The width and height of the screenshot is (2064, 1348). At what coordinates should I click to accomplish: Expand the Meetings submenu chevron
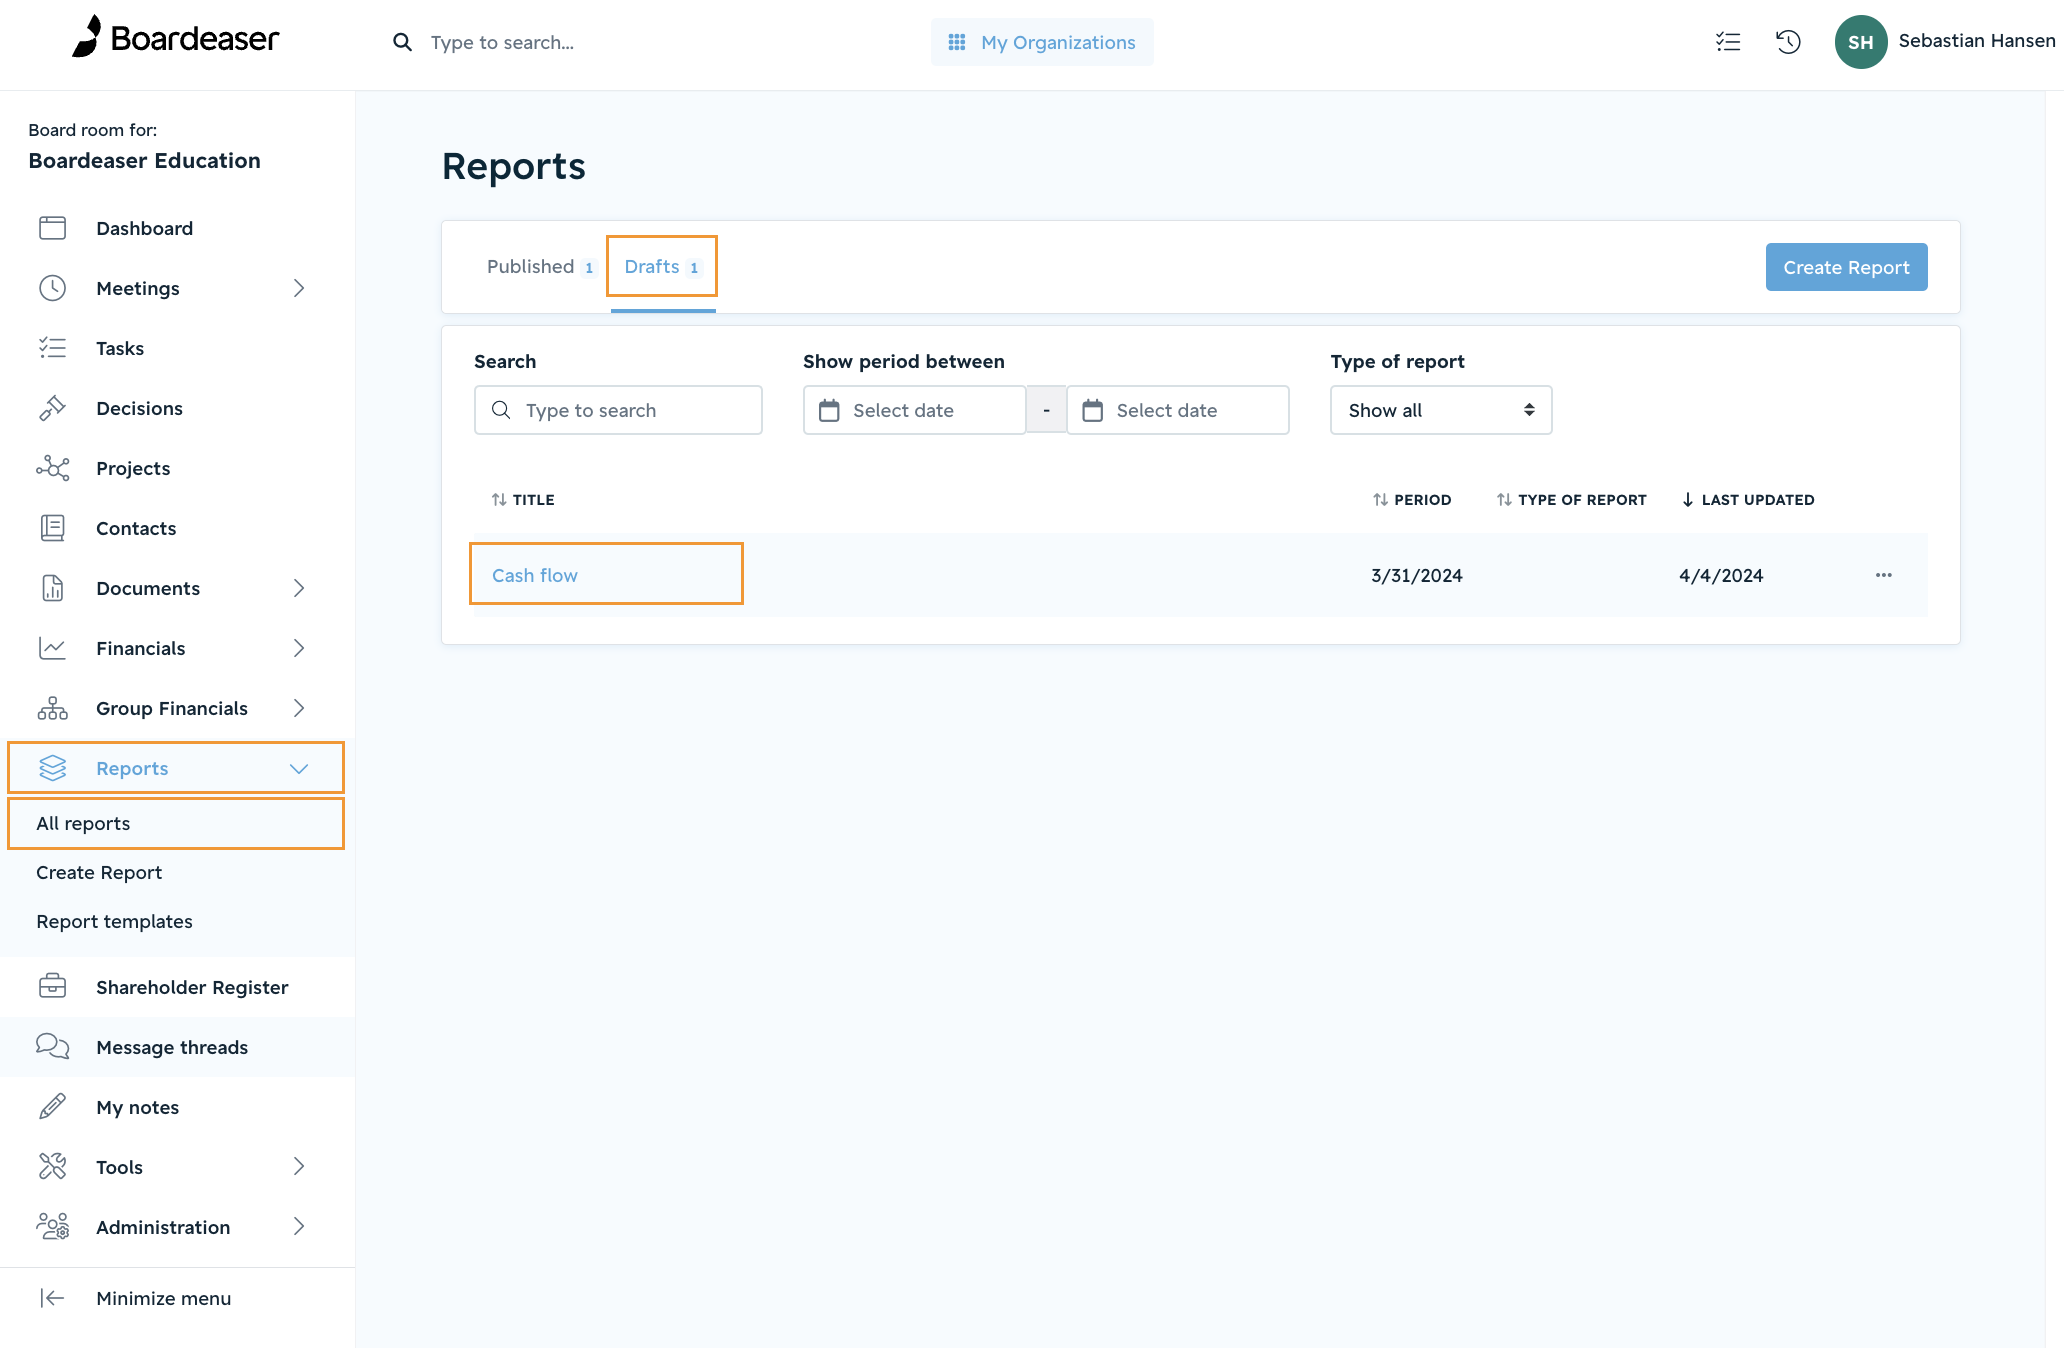[299, 288]
